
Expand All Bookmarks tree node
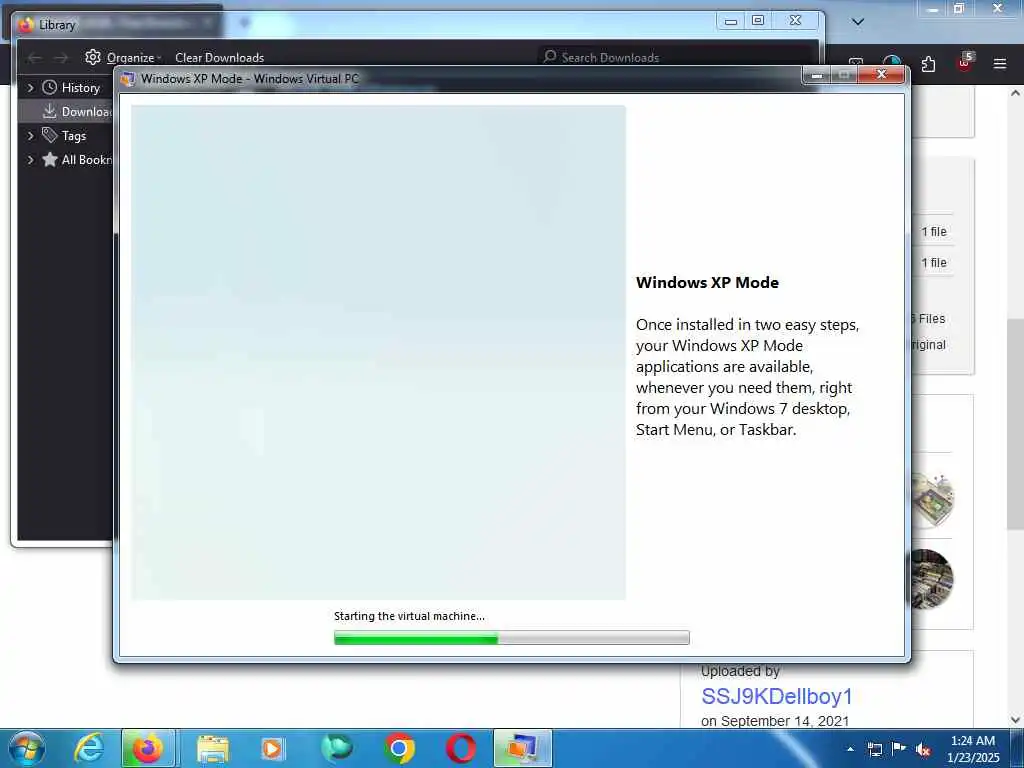click(30, 159)
